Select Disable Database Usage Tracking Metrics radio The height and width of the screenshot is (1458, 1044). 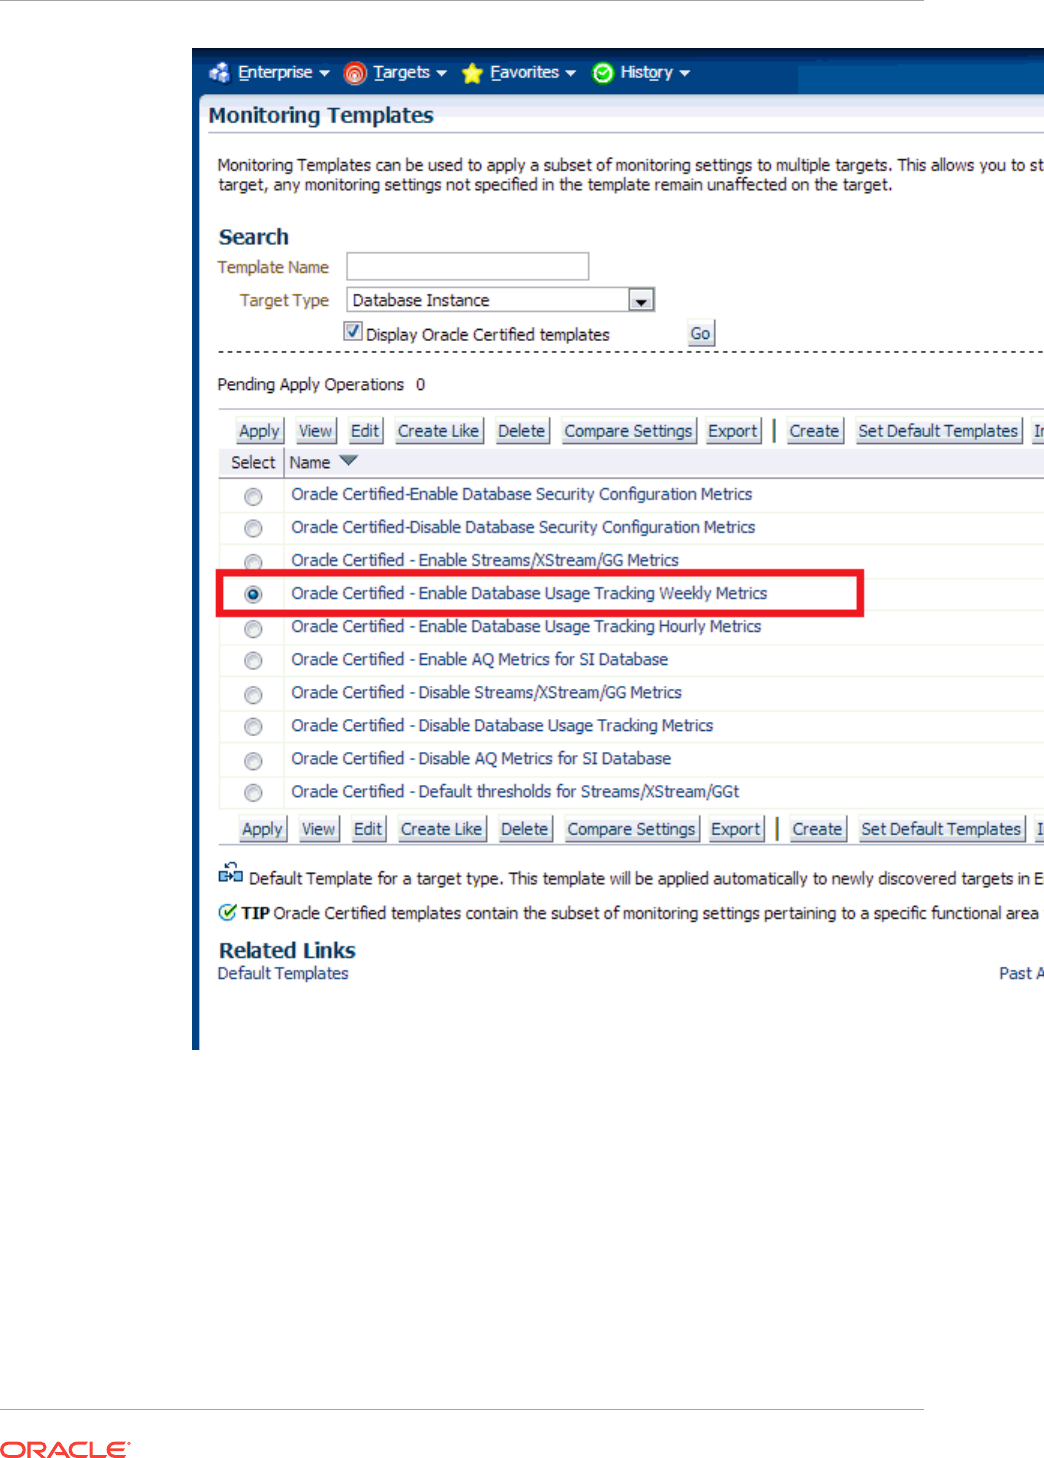click(x=253, y=726)
